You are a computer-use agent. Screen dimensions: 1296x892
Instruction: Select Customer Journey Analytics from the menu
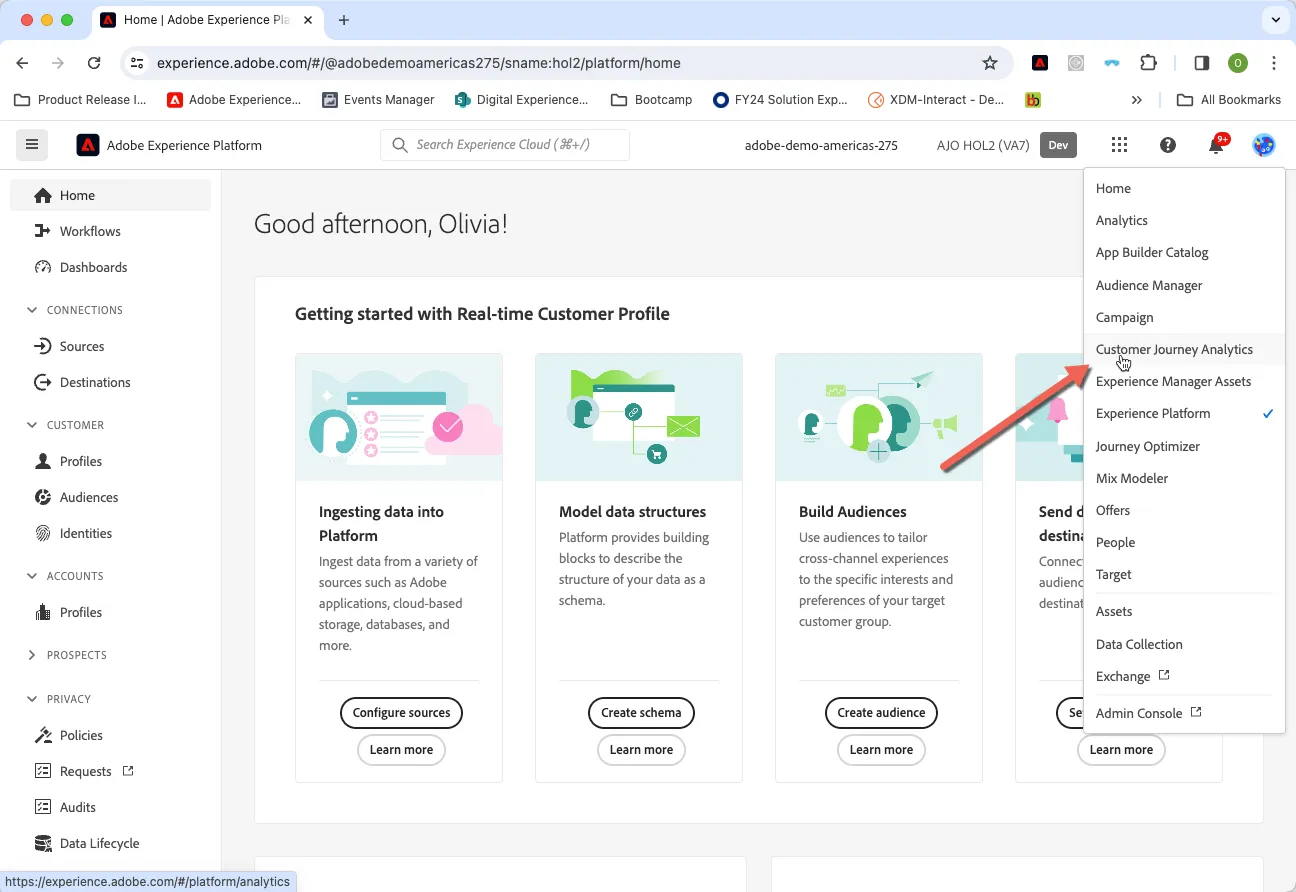(x=1184, y=350)
